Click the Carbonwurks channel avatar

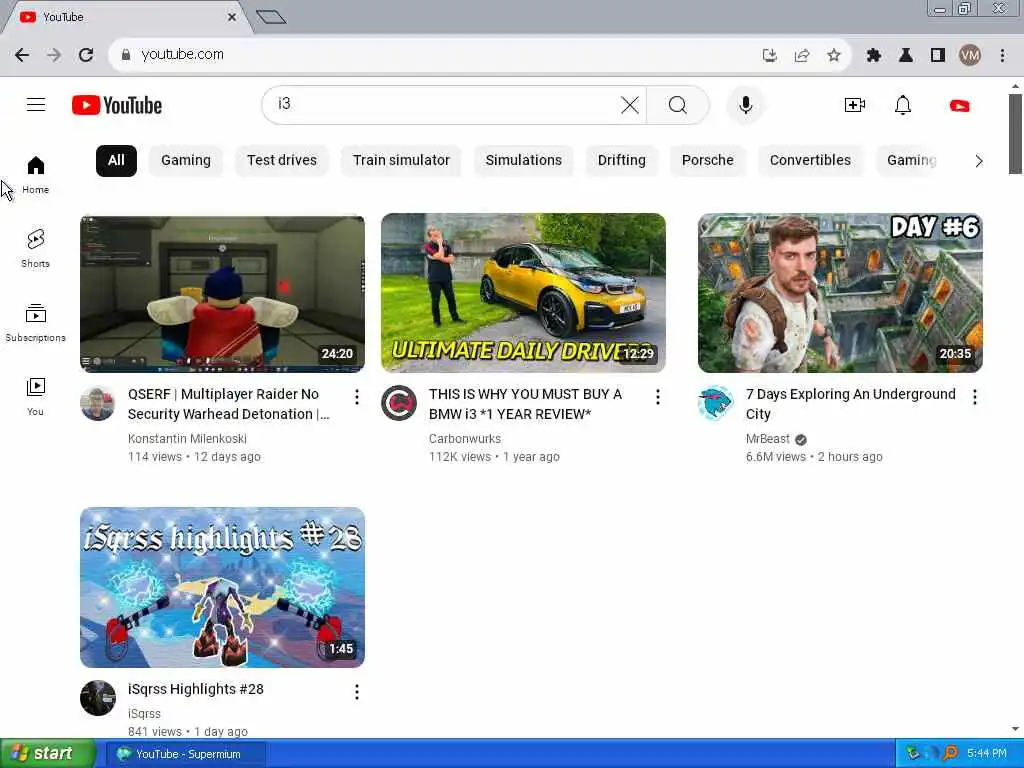click(399, 403)
